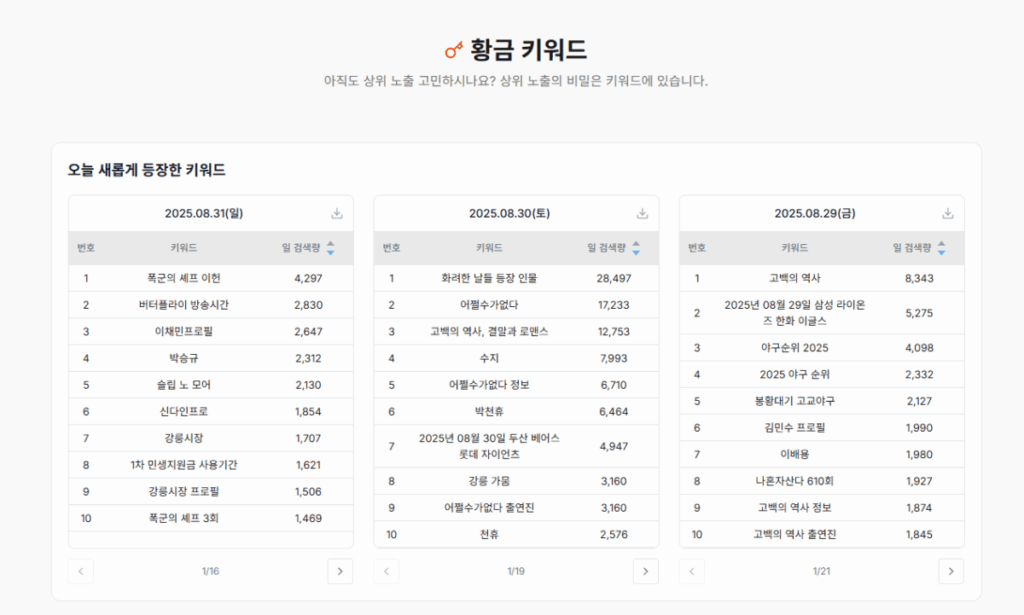Select keyword 나혼자산다 610회
Image resolution: width=1024 pixels, height=615 pixels.
[795, 481]
